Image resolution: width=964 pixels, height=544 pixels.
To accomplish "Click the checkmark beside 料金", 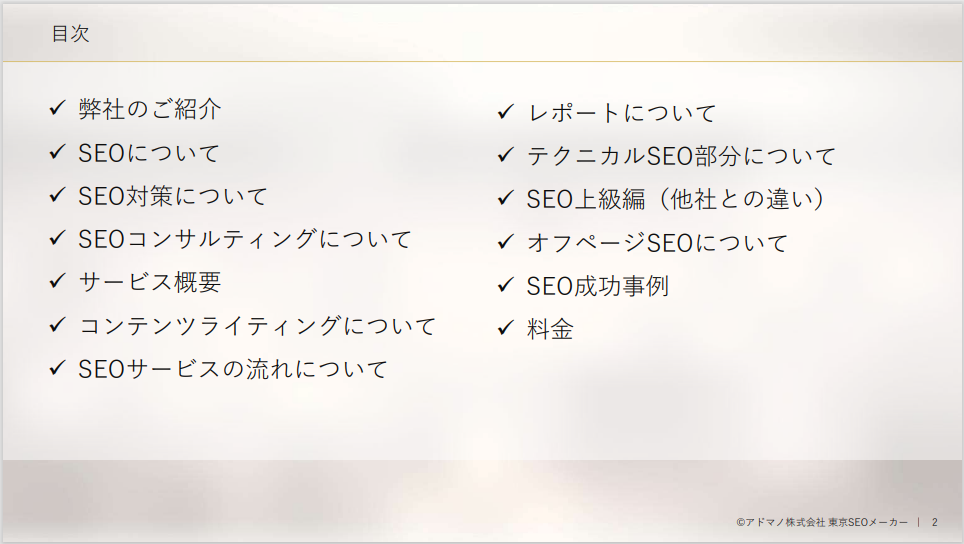I will tap(505, 328).
